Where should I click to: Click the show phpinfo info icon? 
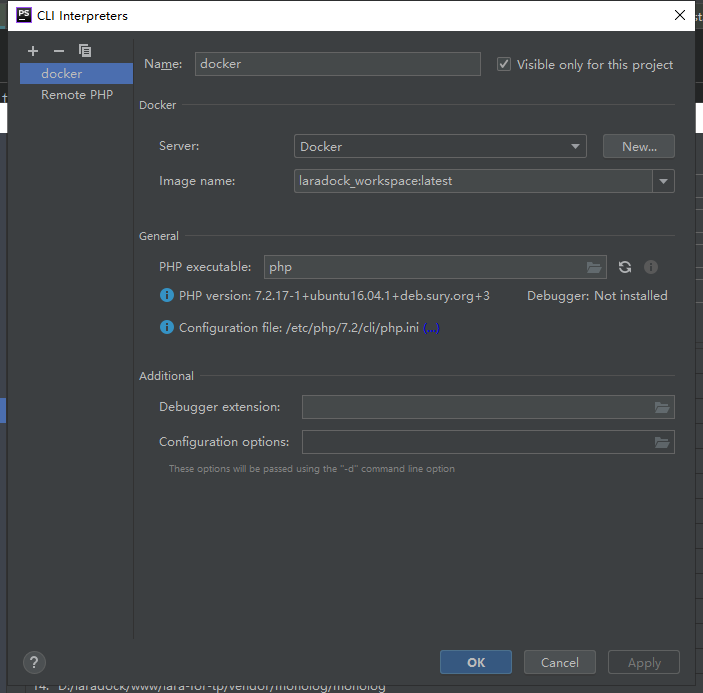[x=651, y=267]
